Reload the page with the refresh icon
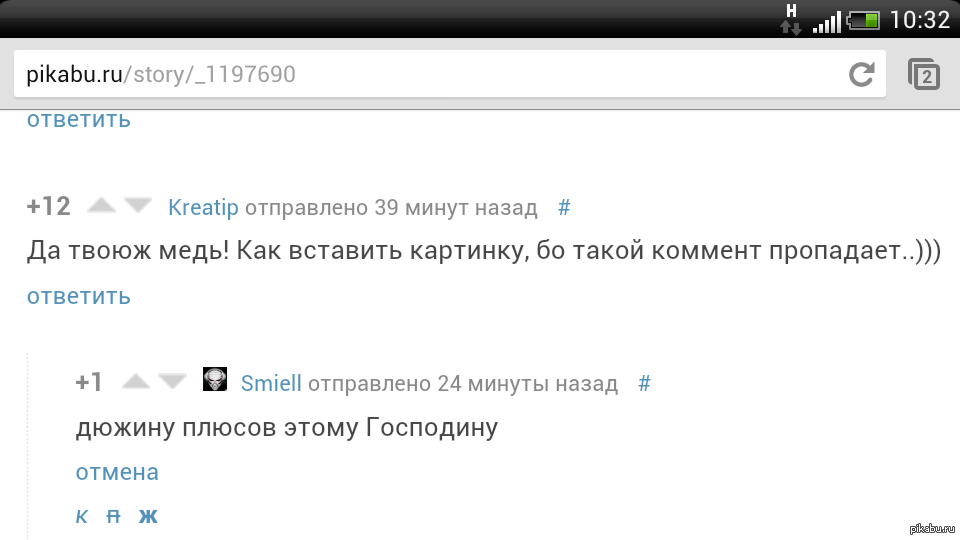960x540 pixels. [861, 74]
